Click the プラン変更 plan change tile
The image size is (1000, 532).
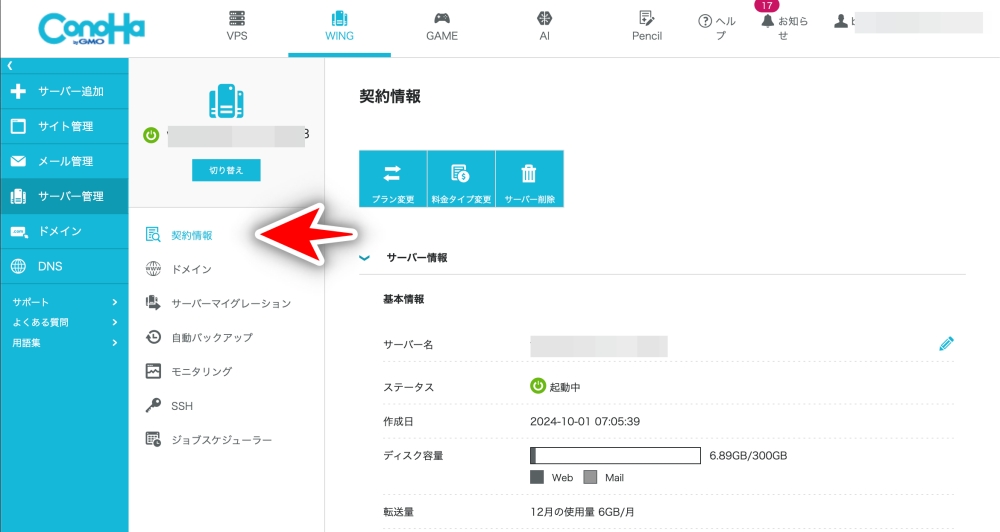coord(393,179)
